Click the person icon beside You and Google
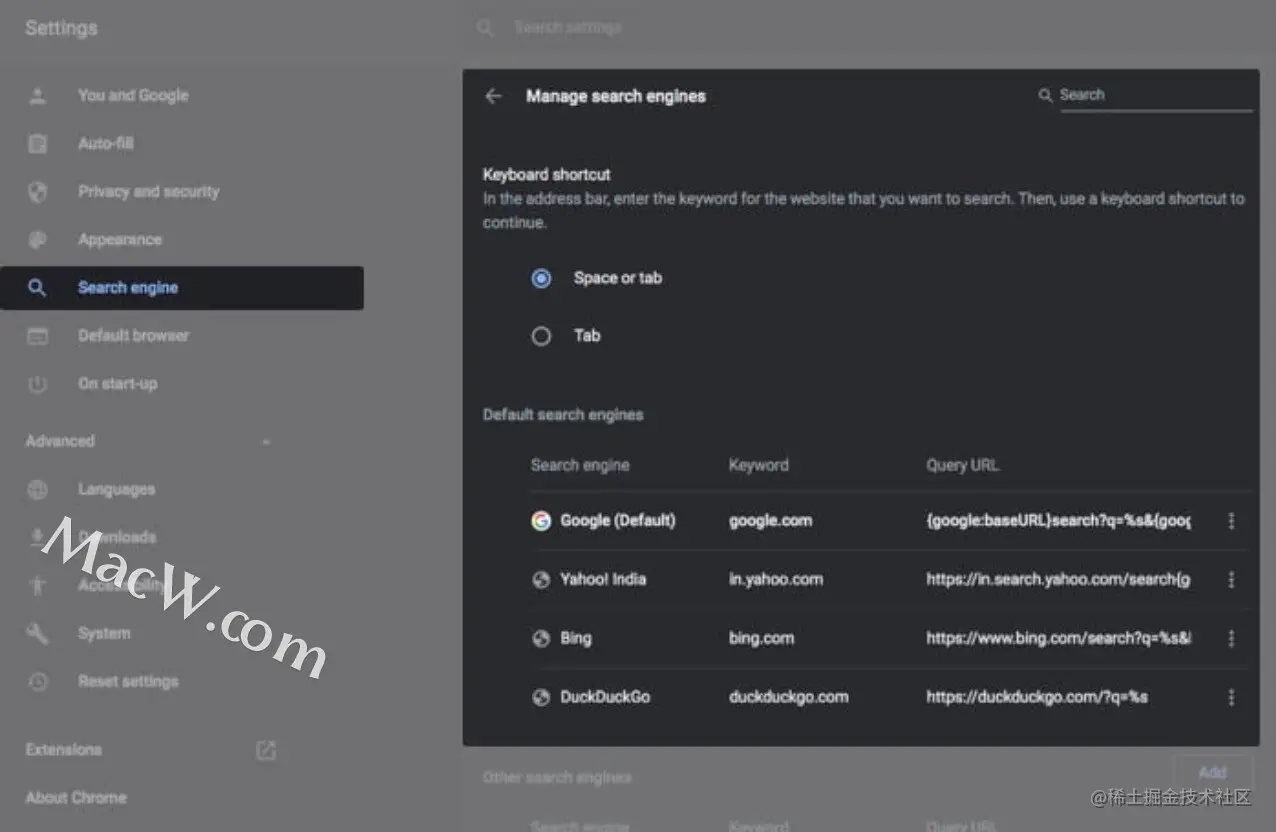 pyautogui.click(x=38, y=96)
